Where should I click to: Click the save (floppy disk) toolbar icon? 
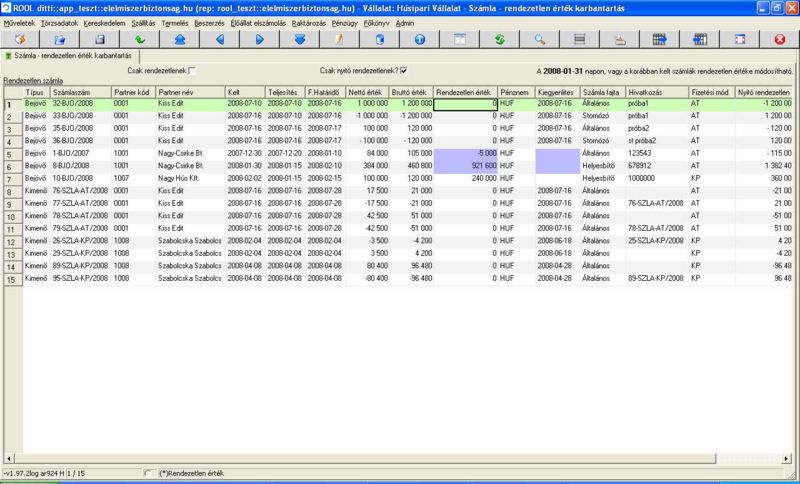tap(100, 39)
